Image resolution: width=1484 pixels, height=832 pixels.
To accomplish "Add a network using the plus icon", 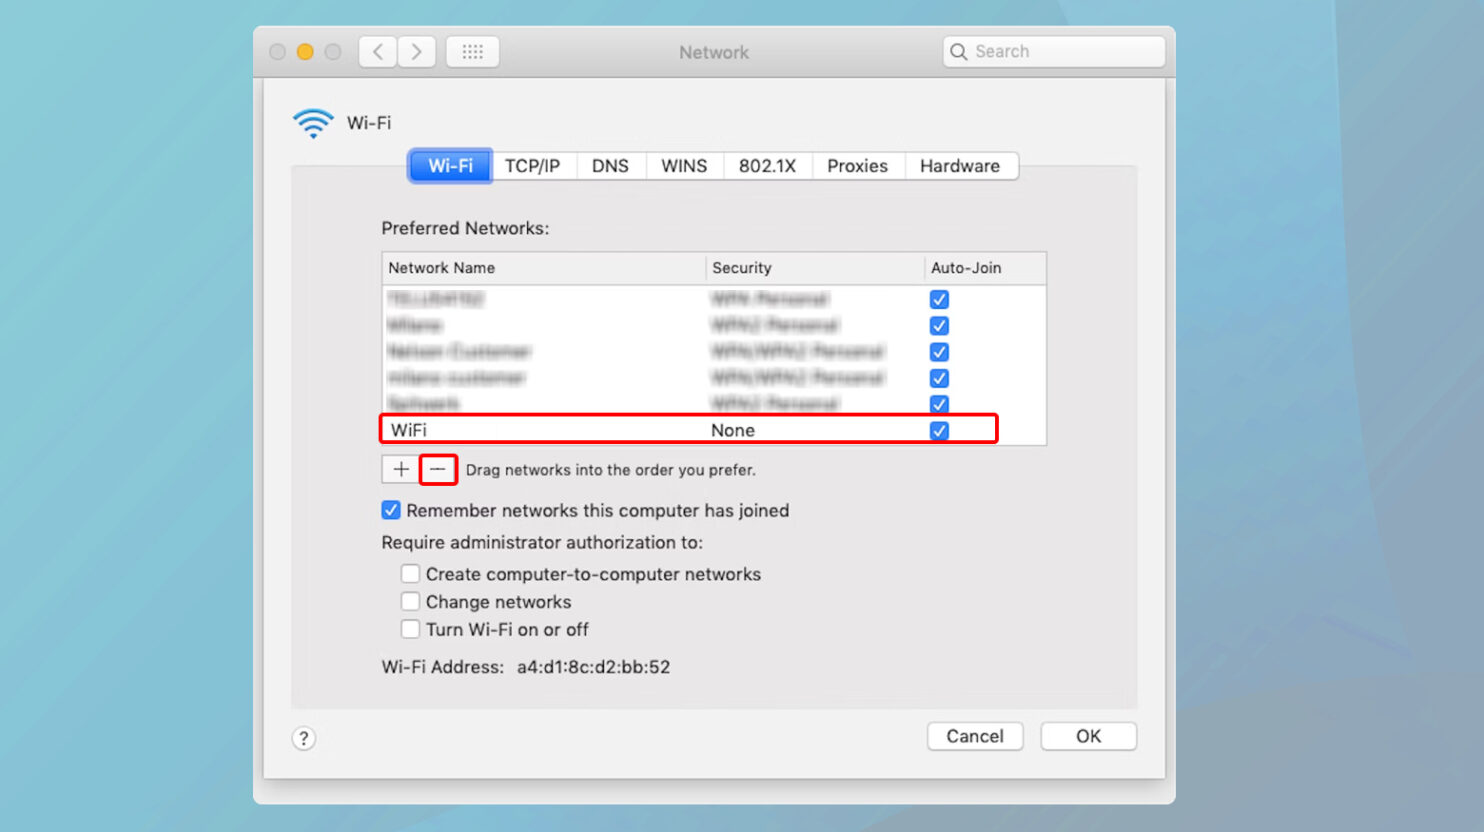I will tap(400, 469).
